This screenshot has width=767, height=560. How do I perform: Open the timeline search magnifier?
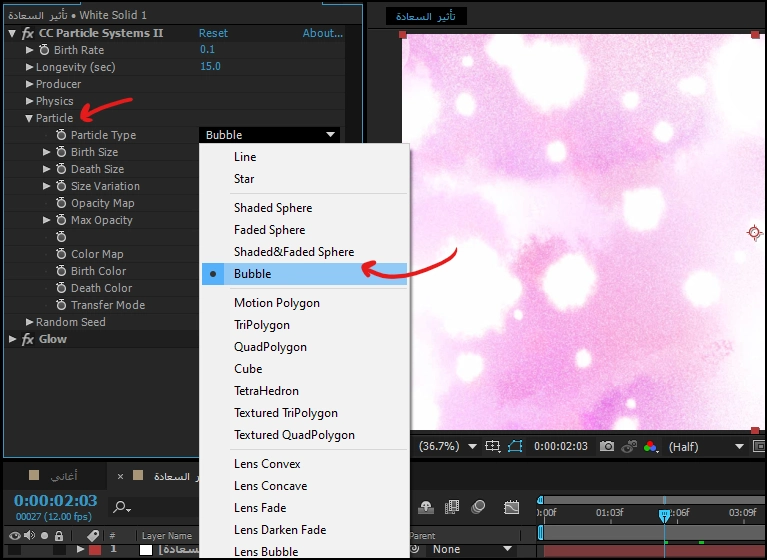click(121, 507)
